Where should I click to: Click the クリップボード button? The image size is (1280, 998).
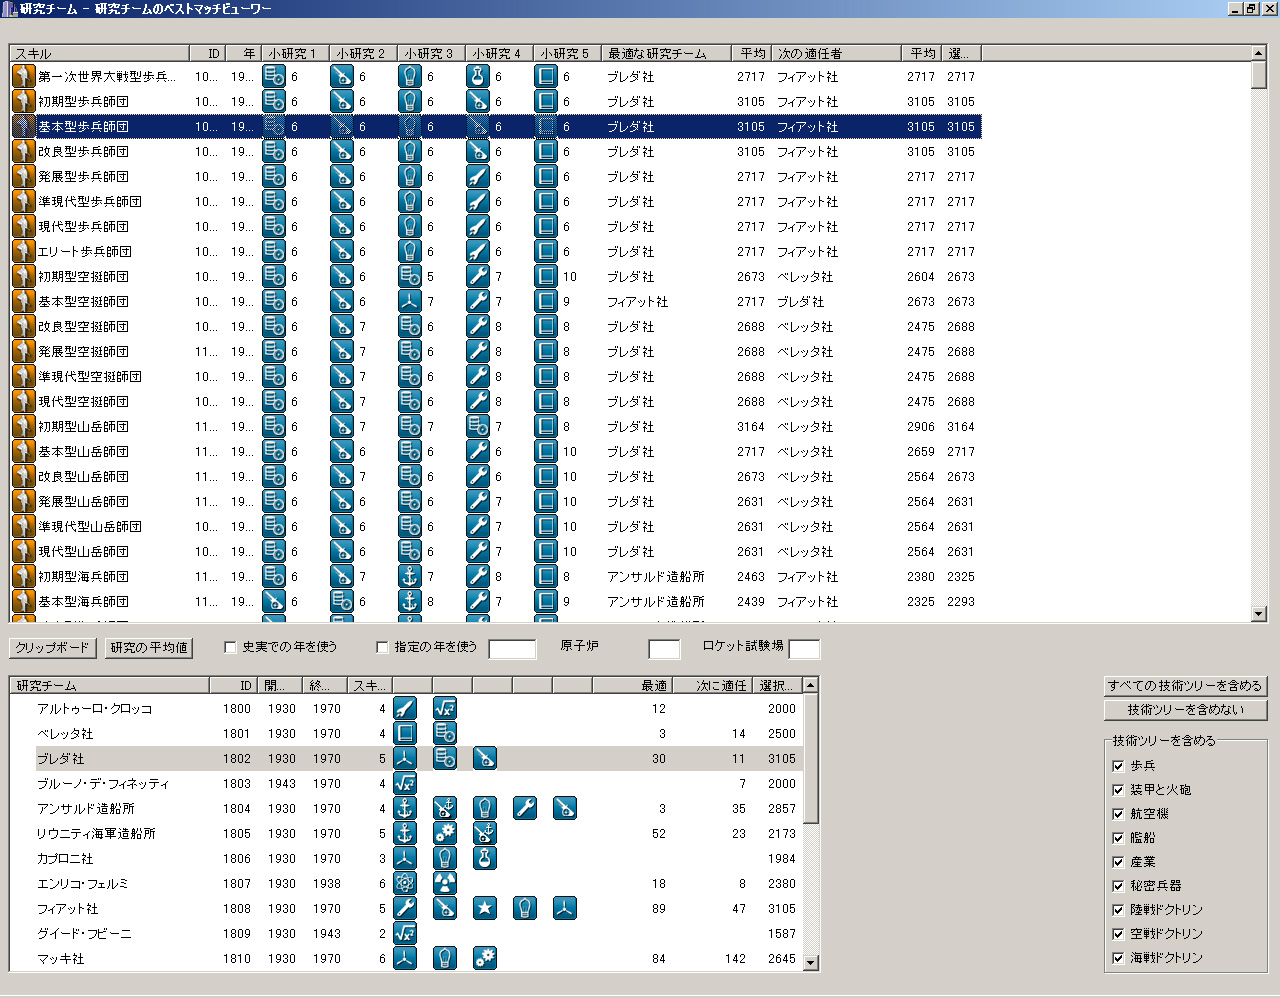pyautogui.click(x=52, y=648)
